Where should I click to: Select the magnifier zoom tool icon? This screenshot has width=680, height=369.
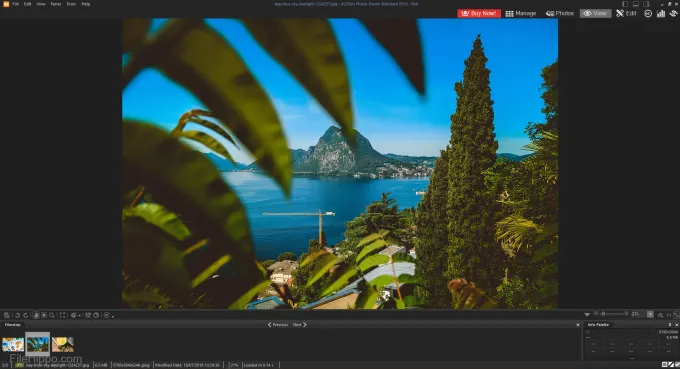[x=52, y=315]
